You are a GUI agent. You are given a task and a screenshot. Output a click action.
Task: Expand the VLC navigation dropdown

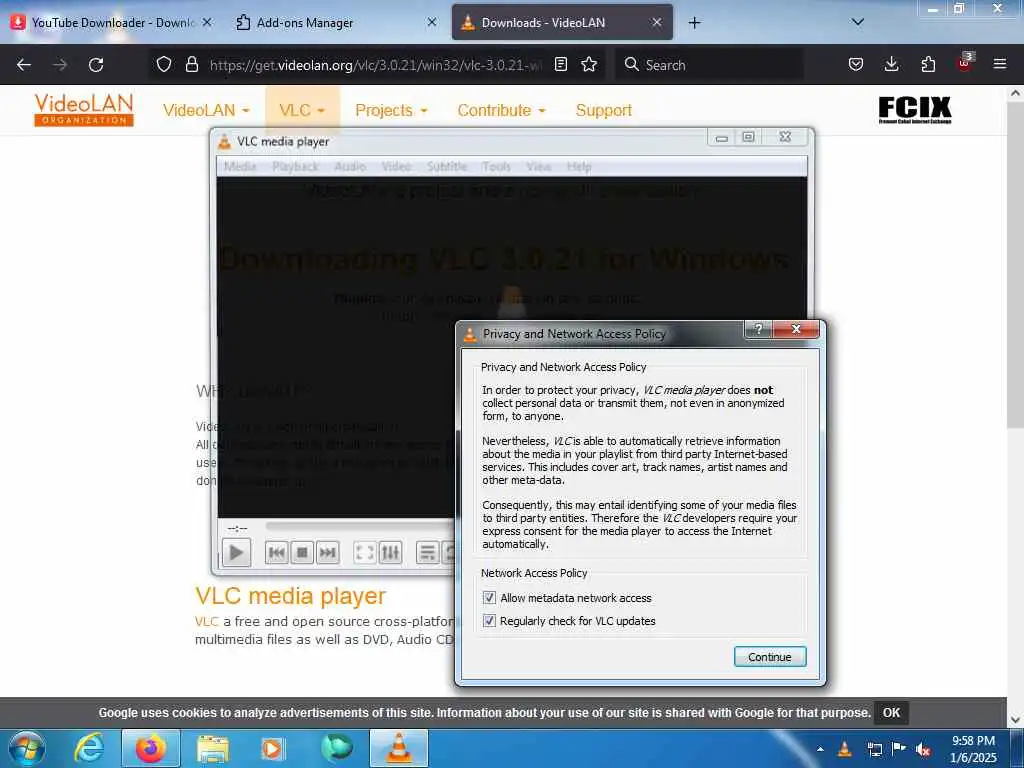click(302, 110)
